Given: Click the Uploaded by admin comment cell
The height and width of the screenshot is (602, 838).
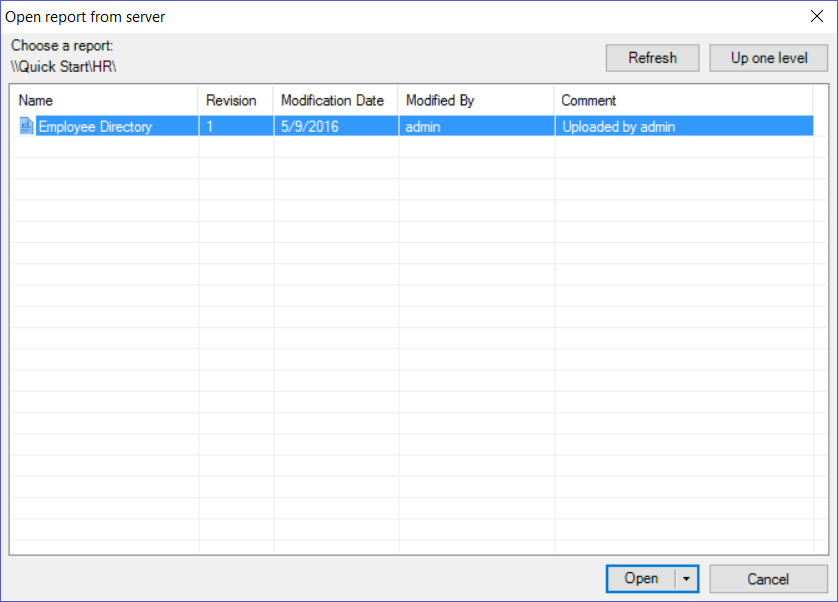Looking at the screenshot, I should pyautogui.click(x=684, y=126).
